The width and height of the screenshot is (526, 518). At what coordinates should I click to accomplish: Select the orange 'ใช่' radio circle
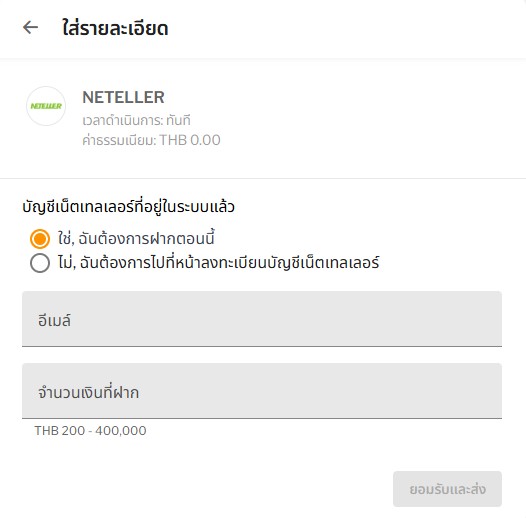click(40, 239)
